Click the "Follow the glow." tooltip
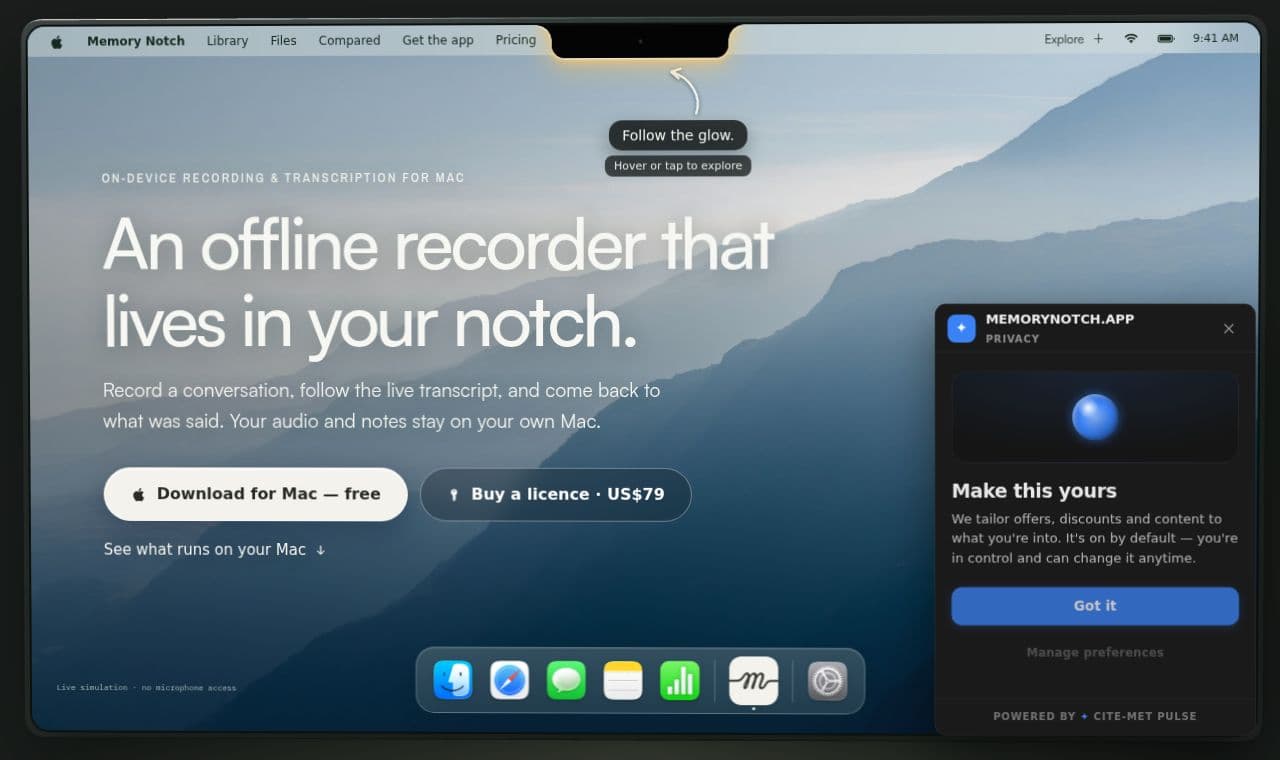This screenshot has width=1280, height=760. click(x=678, y=135)
